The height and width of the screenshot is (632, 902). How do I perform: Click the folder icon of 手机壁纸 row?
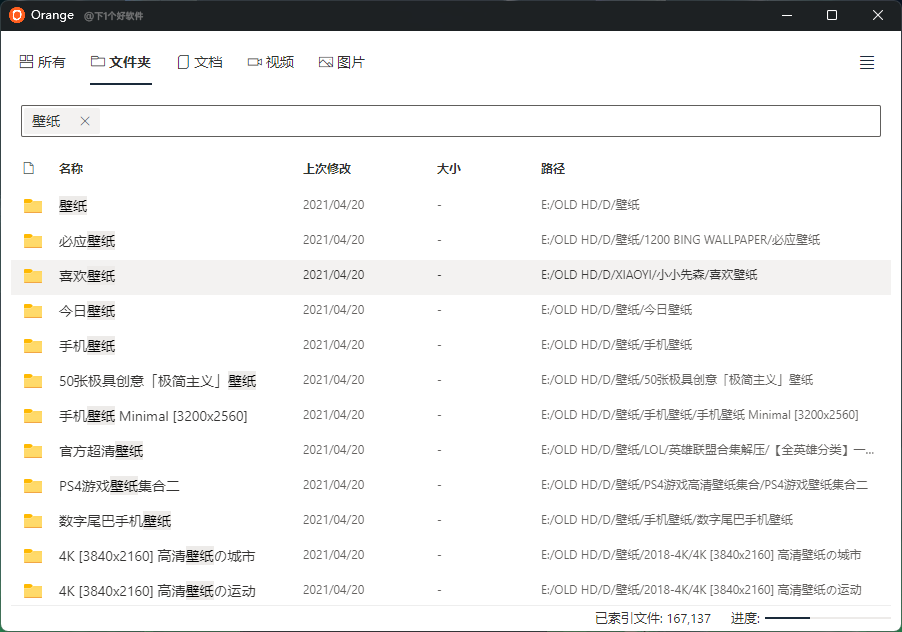coord(33,346)
